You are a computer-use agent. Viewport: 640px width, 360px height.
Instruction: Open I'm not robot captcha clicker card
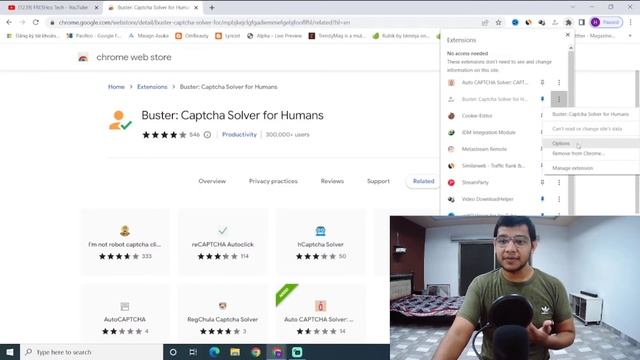(x=124, y=242)
